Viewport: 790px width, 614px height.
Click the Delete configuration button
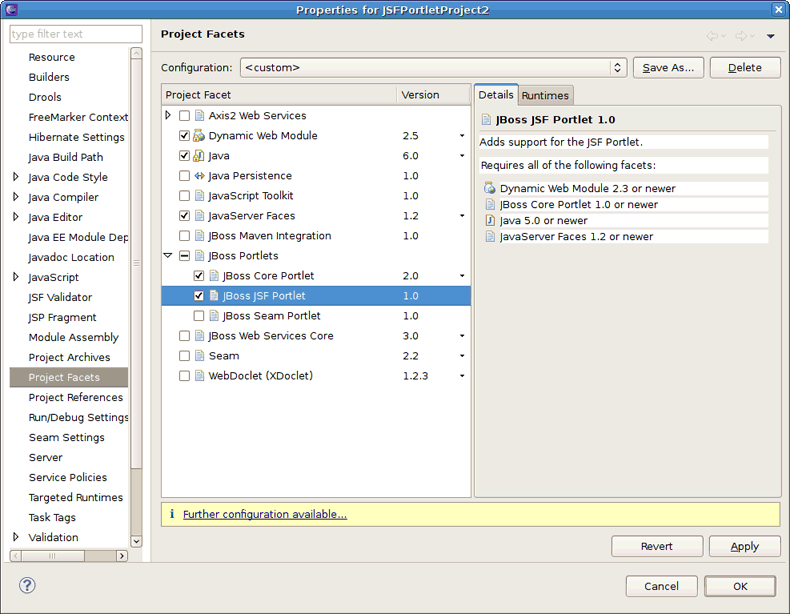tap(745, 67)
